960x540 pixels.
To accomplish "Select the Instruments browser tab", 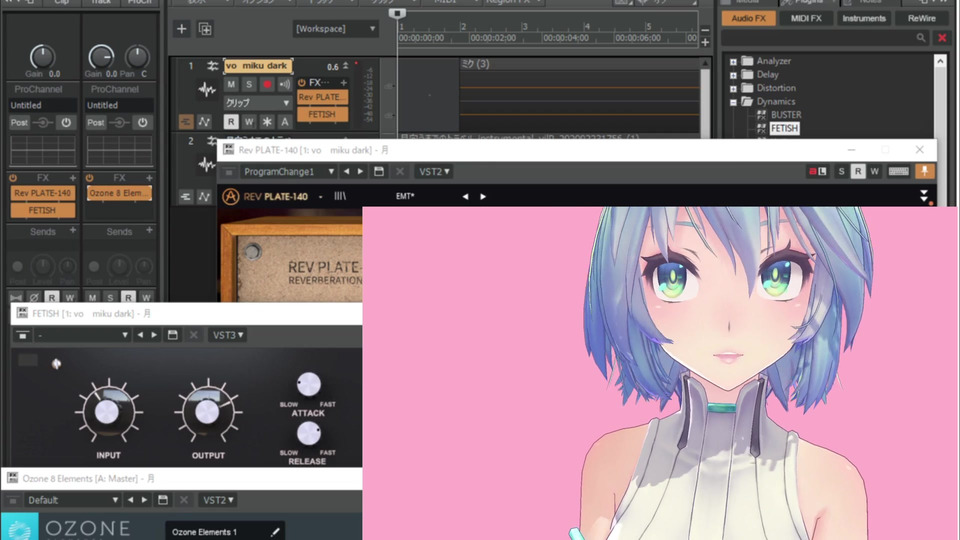I will click(864, 18).
